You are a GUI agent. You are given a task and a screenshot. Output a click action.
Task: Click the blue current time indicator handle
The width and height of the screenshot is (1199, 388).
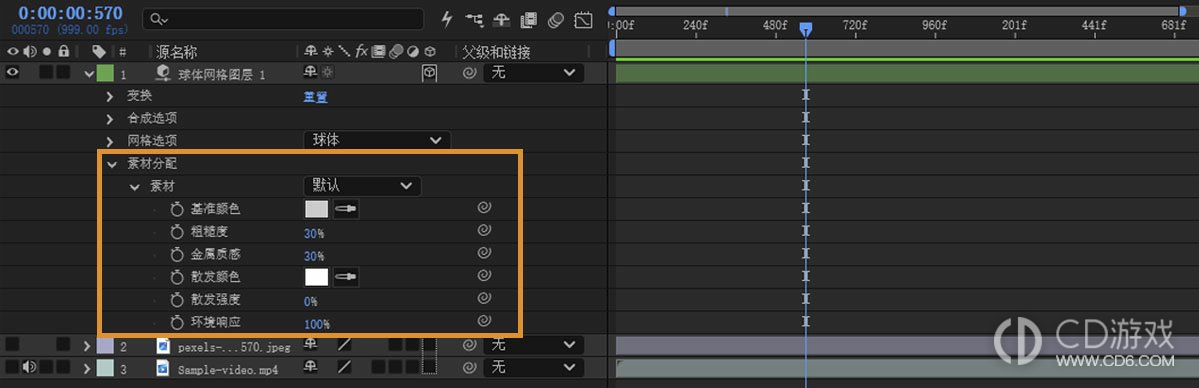805,29
